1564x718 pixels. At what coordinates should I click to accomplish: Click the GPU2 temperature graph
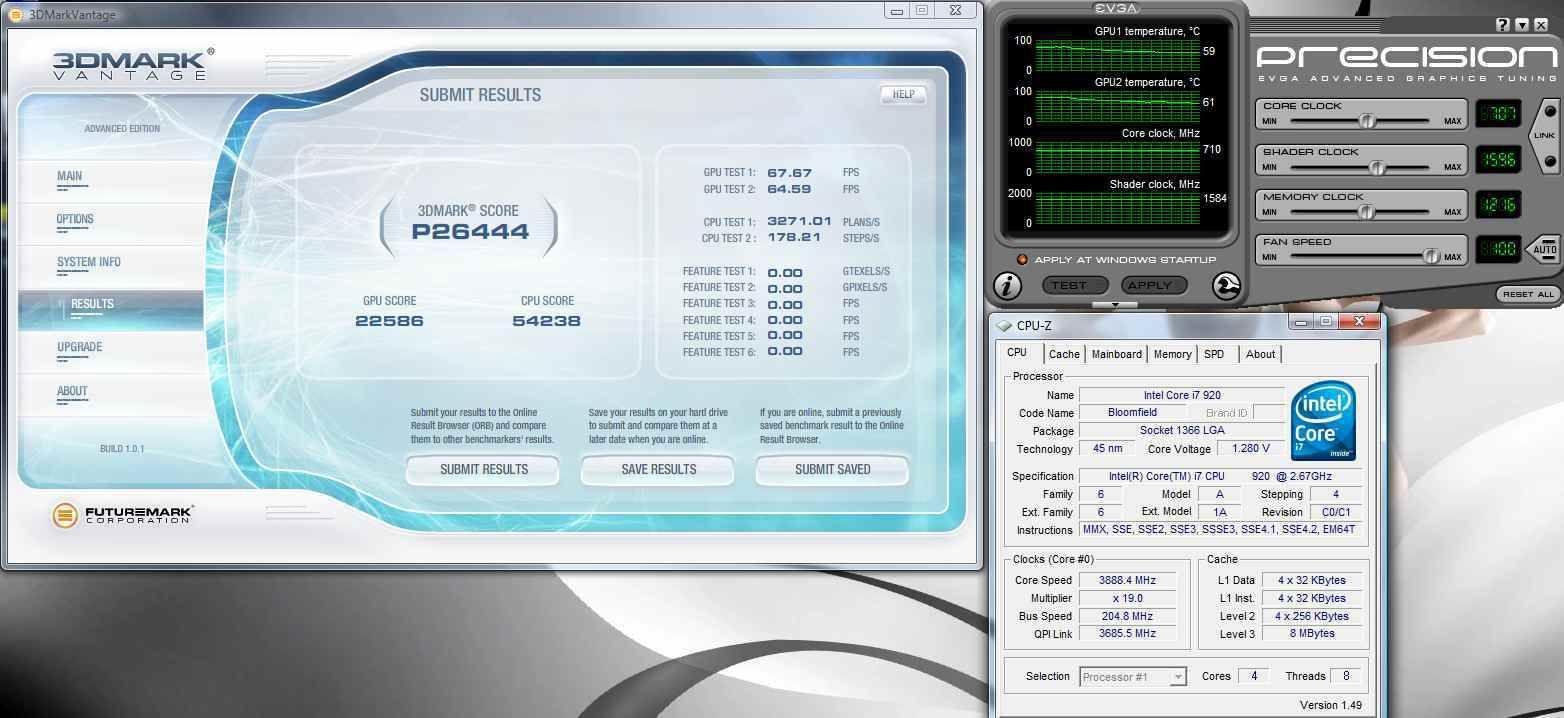1117,104
